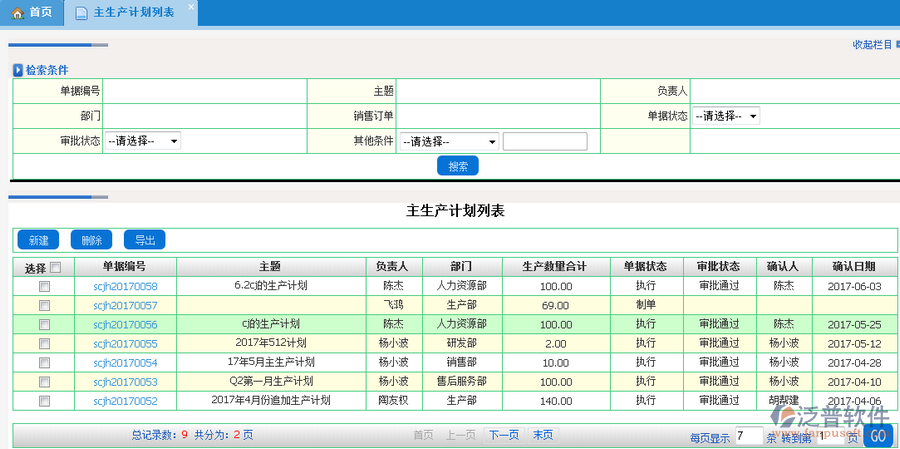Click the document icon on 主生产计划列表 tab

[81, 13]
